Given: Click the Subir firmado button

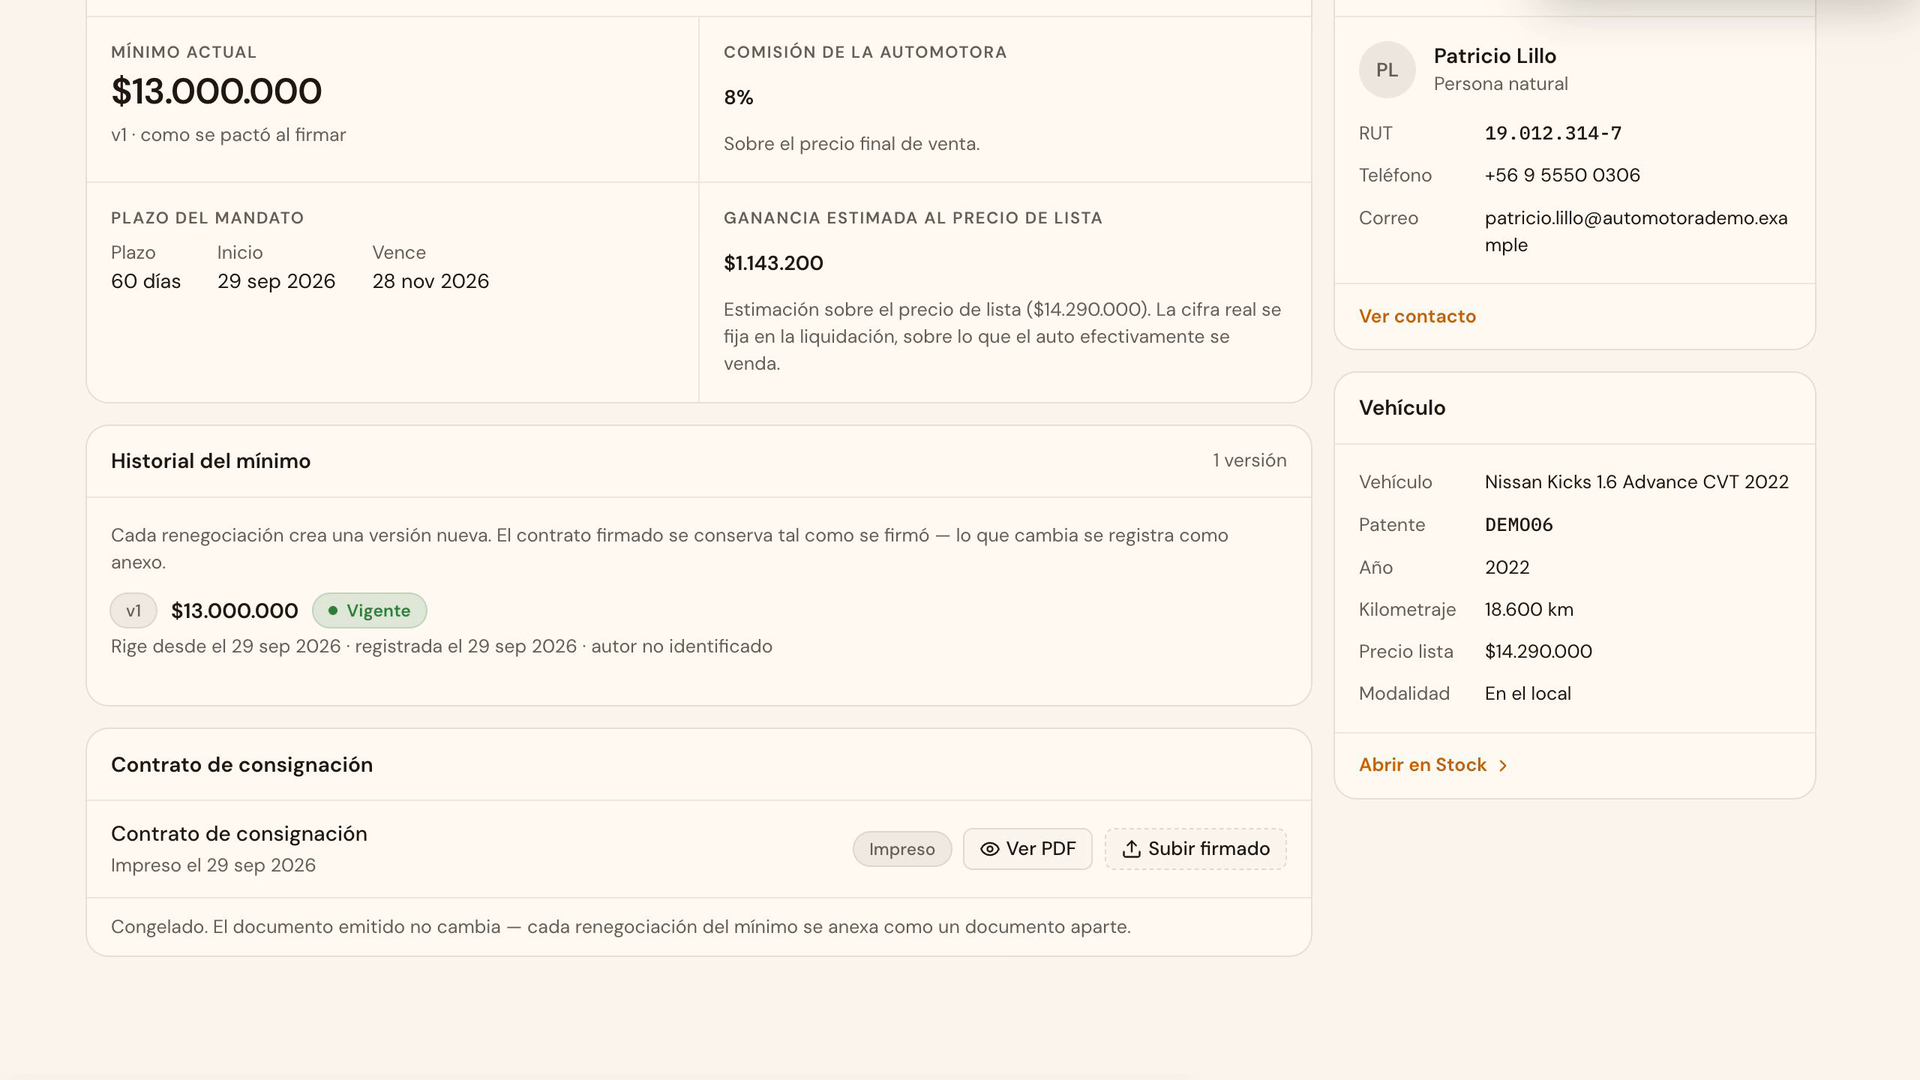Looking at the screenshot, I should 1195,849.
